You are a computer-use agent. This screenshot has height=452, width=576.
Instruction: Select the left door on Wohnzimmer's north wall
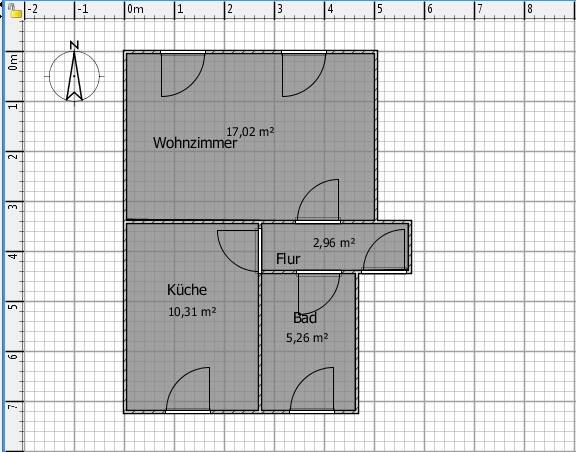click(183, 74)
